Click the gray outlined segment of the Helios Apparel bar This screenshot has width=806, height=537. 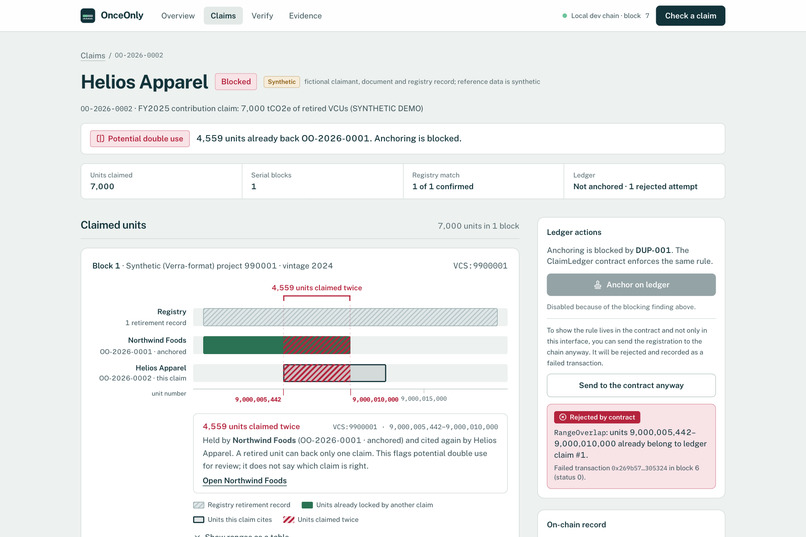pyautogui.click(x=368, y=373)
